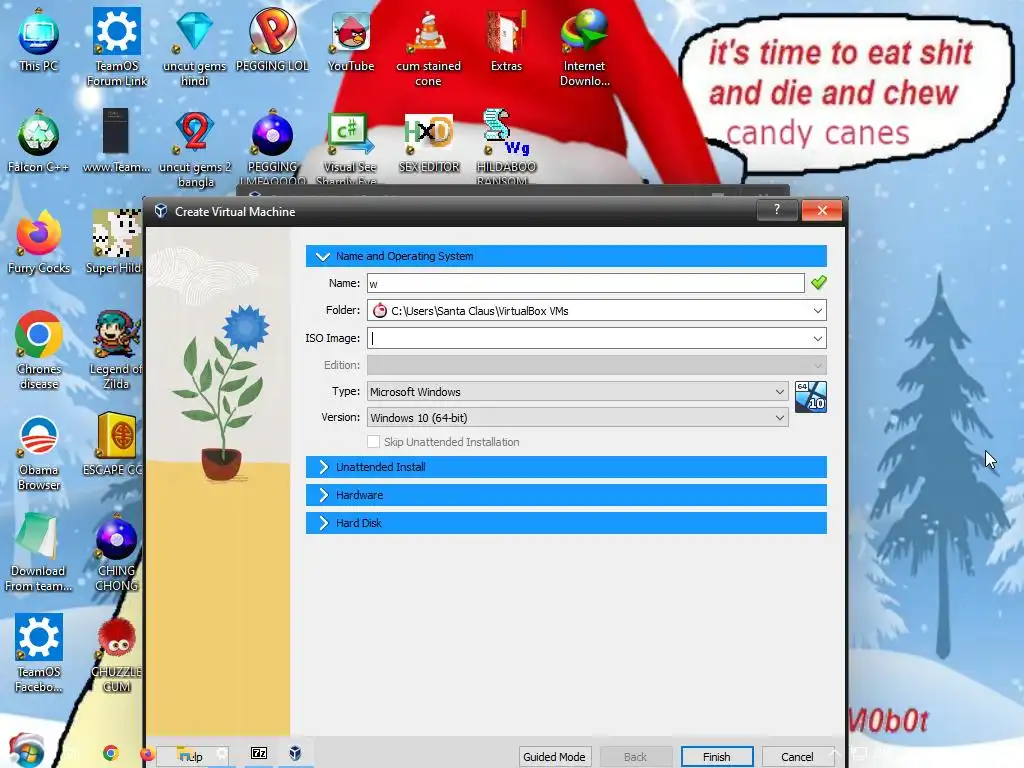Expand the Hard Disk section
Screen dimensions: 1024x768
[566, 523]
